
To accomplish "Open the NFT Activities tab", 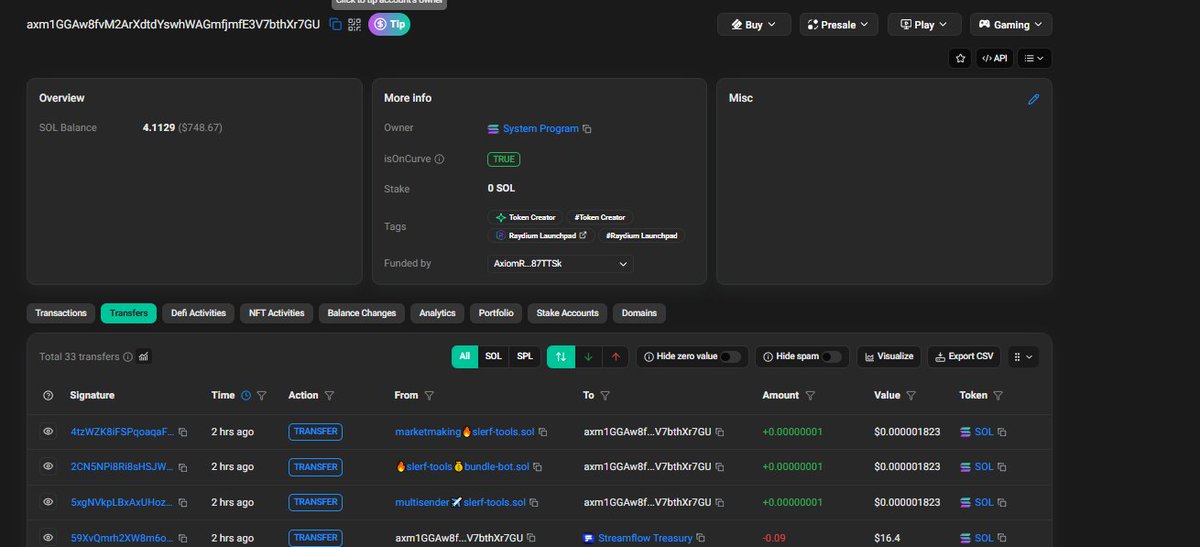I will pos(277,313).
